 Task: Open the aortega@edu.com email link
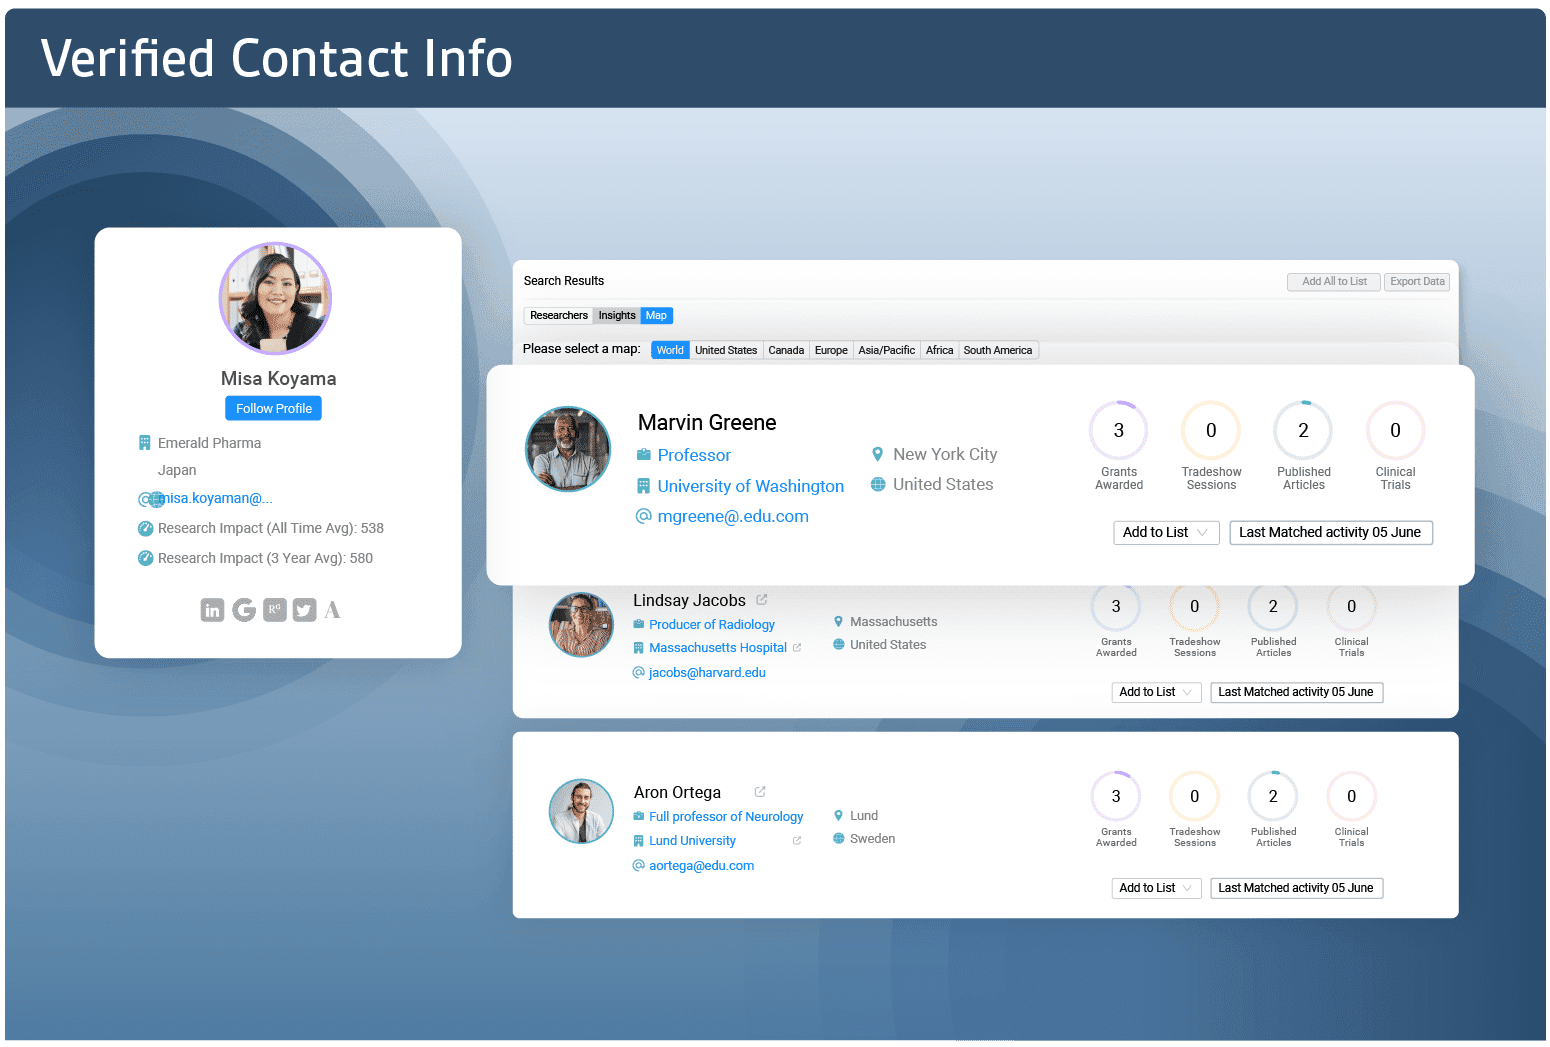(701, 866)
